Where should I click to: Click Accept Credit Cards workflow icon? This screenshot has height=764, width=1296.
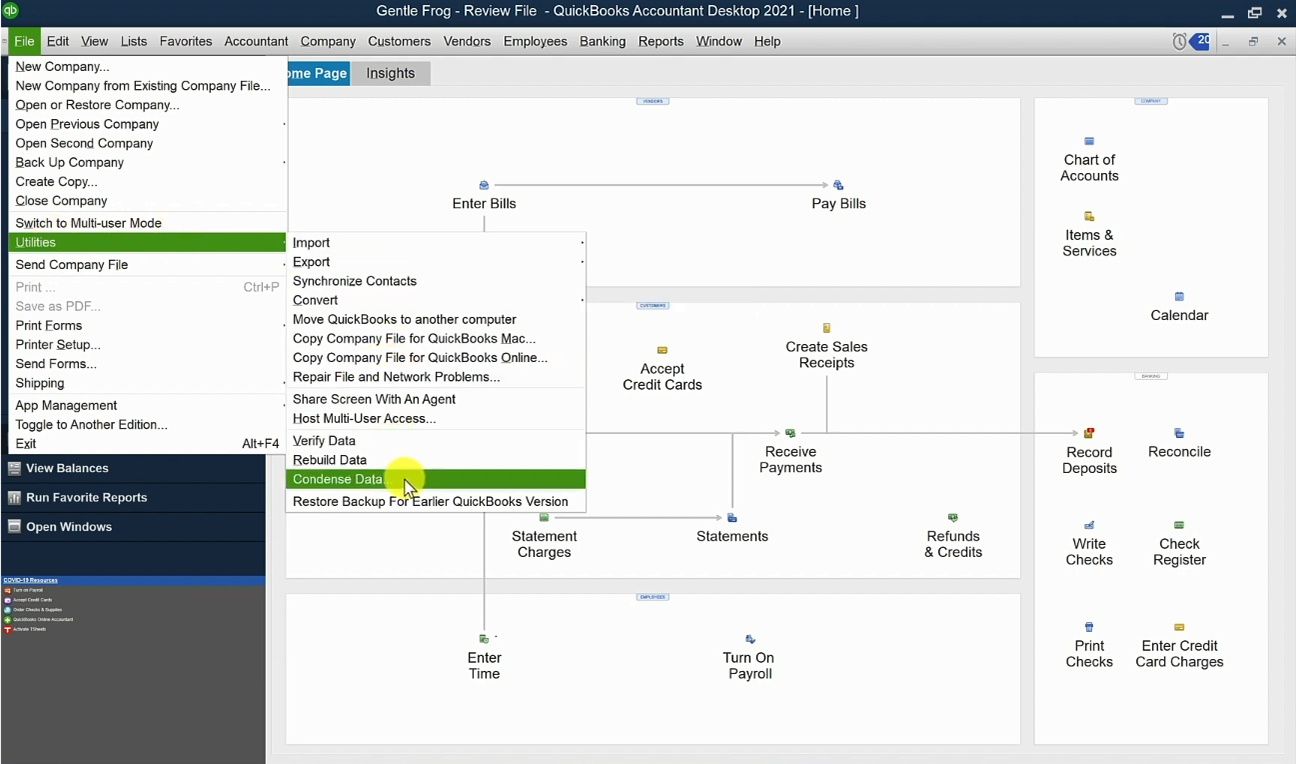[x=662, y=350]
